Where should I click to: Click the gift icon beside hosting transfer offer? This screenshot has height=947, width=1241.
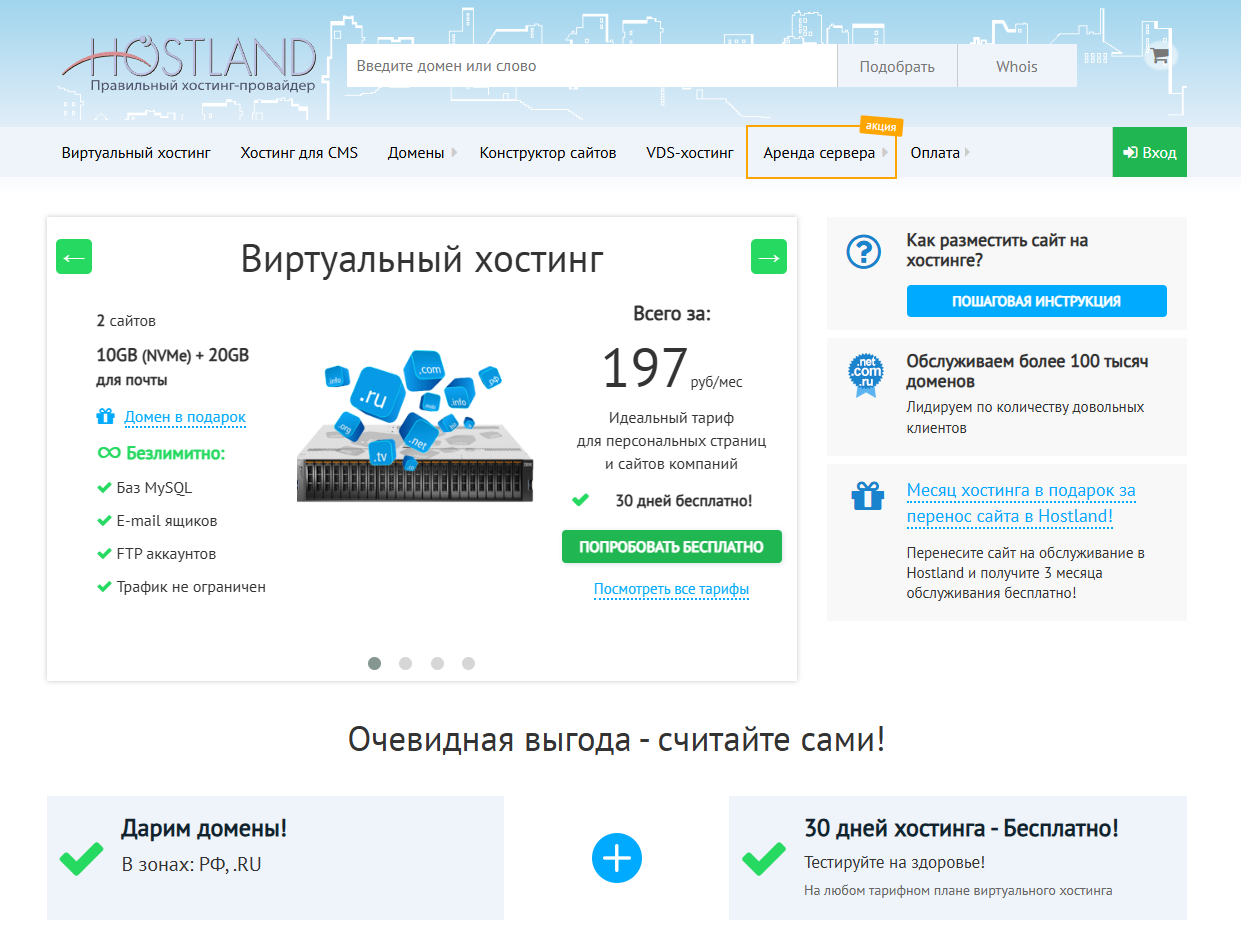click(867, 496)
